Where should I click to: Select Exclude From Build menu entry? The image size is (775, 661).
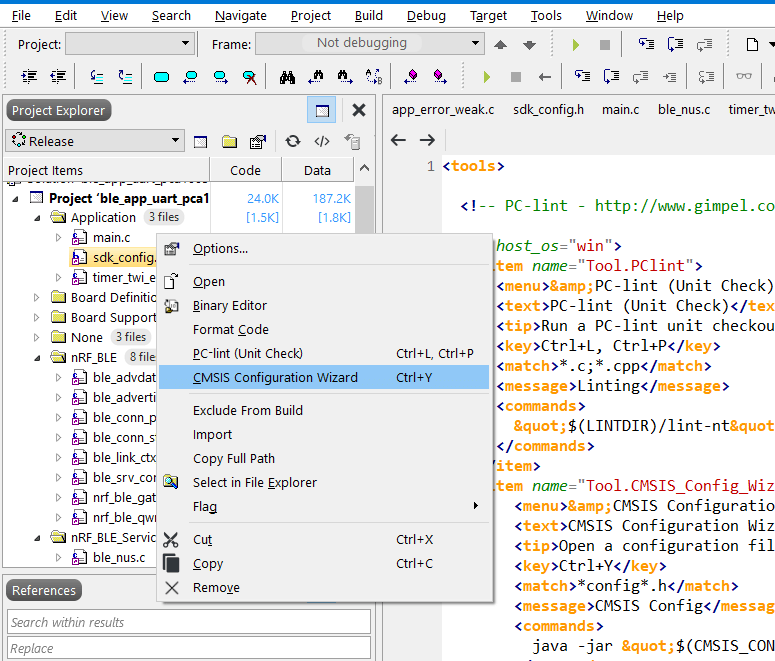(247, 411)
